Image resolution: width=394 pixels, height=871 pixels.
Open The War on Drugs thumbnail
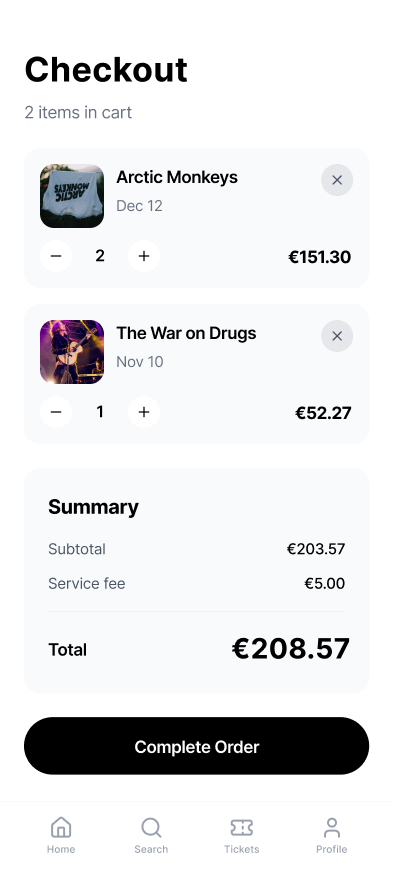point(72,352)
